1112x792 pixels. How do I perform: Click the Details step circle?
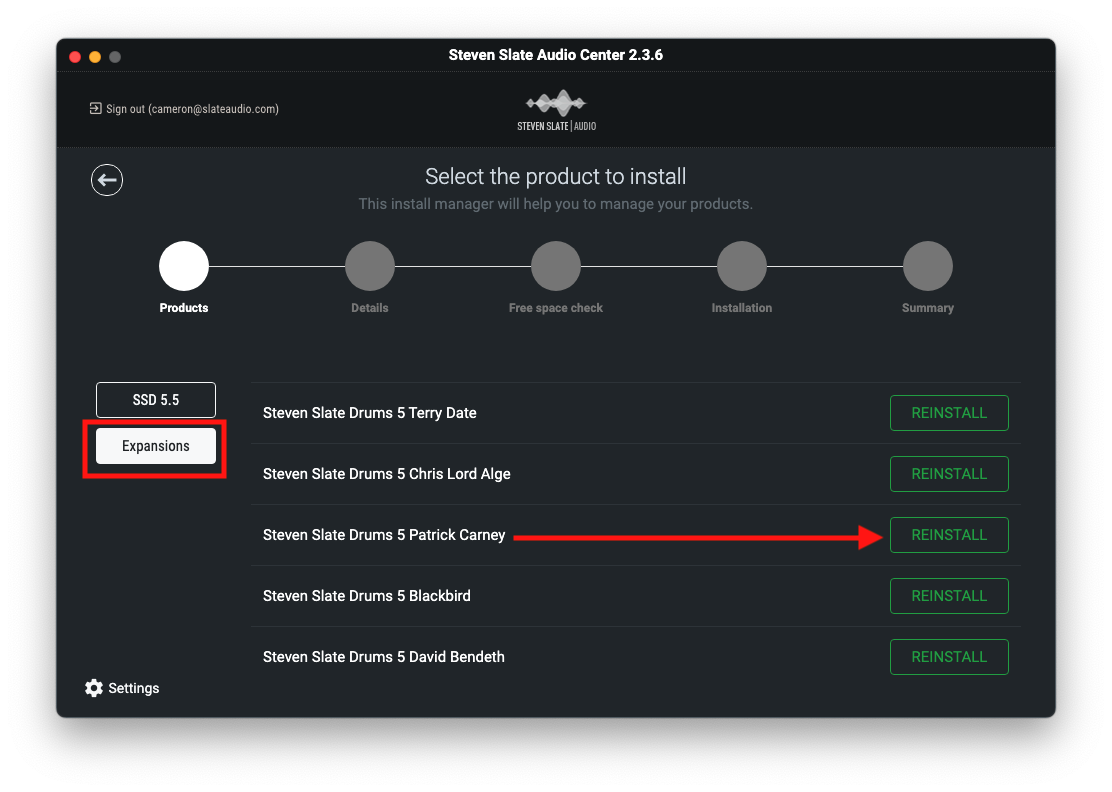pyautogui.click(x=369, y=266)
